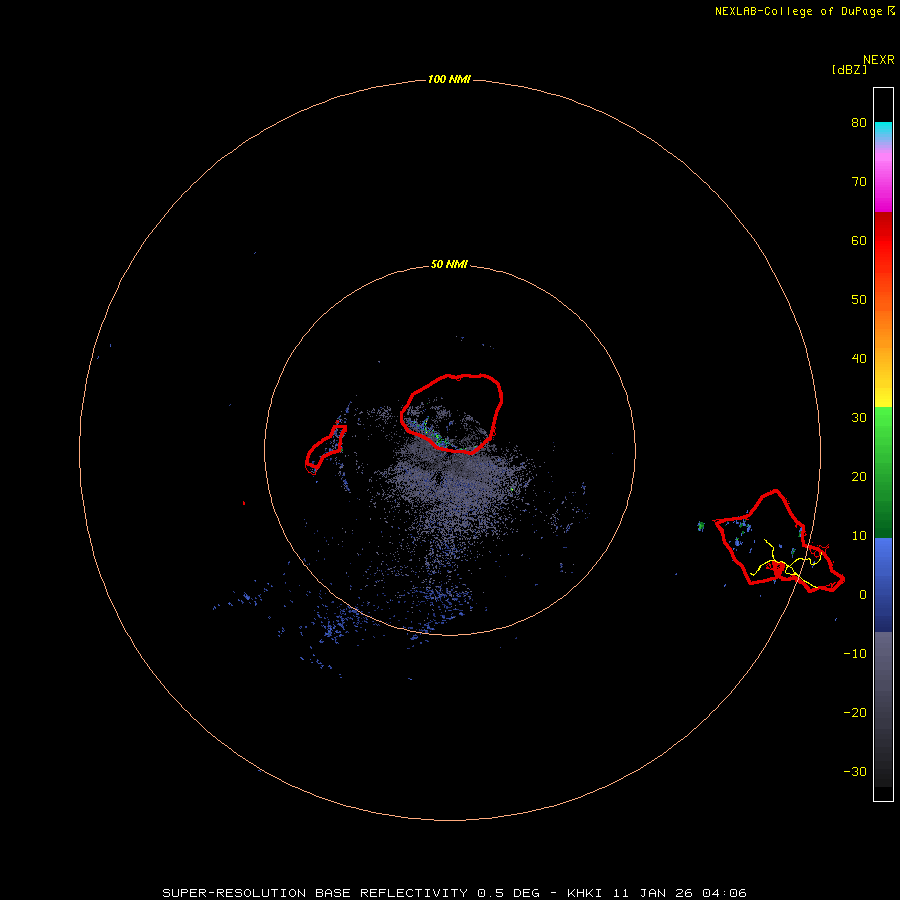Click the 20 dBZ scale label
This screenshot has width=900, height=900.
pyautogui.click(x=859, y=477)
